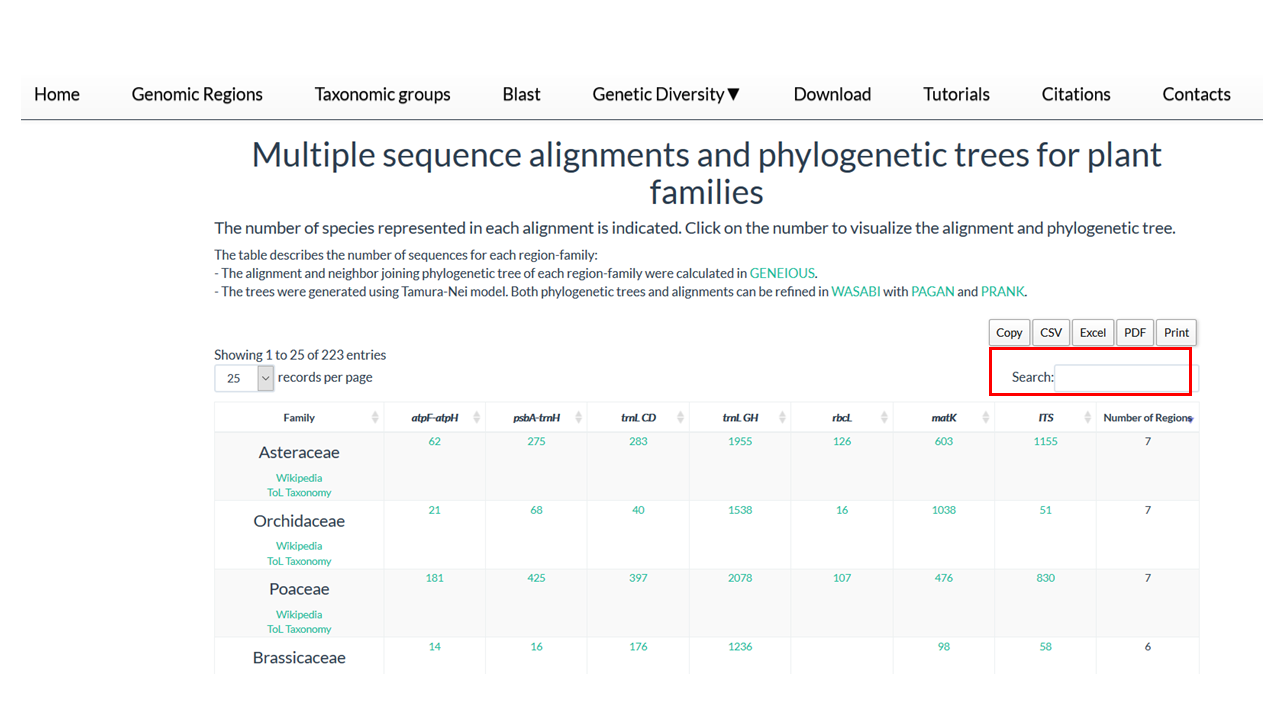Open the Home menu item

pyautogui.click(x=57, y=94)
